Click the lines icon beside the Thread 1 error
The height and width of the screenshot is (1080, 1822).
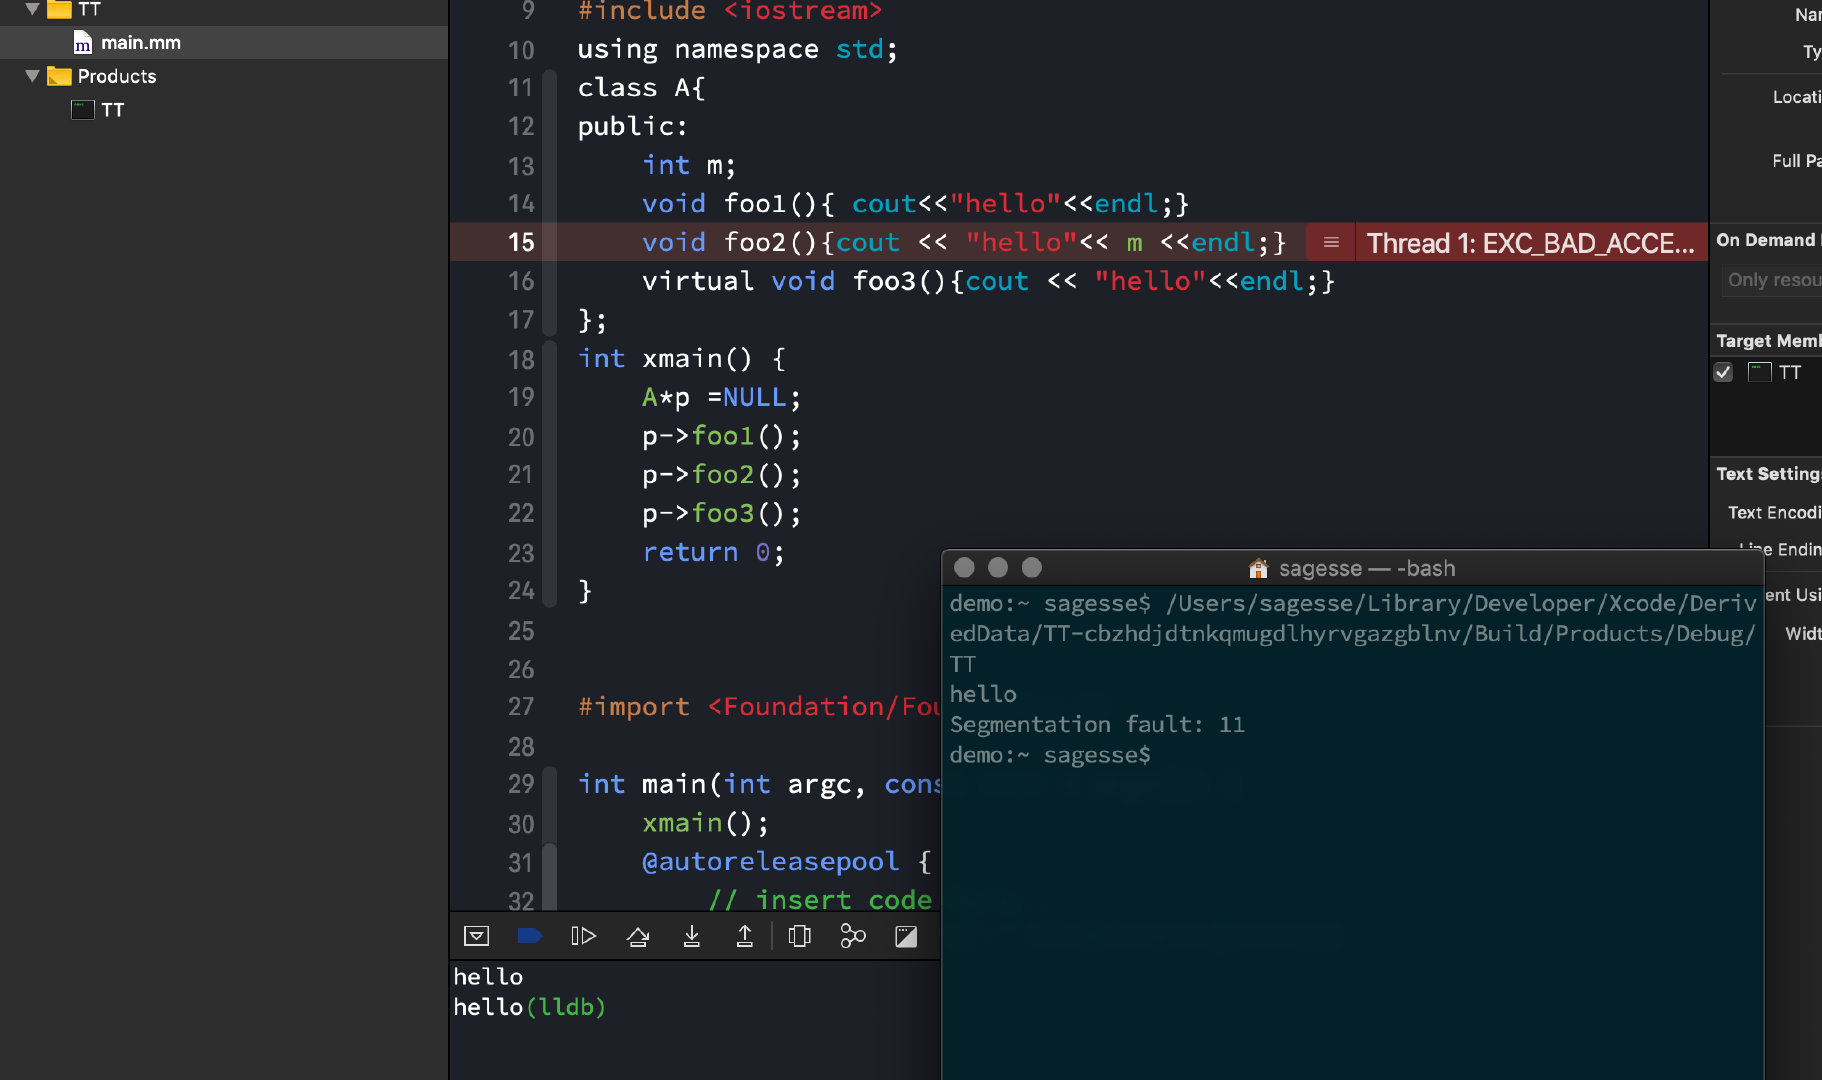(1331, 242)
